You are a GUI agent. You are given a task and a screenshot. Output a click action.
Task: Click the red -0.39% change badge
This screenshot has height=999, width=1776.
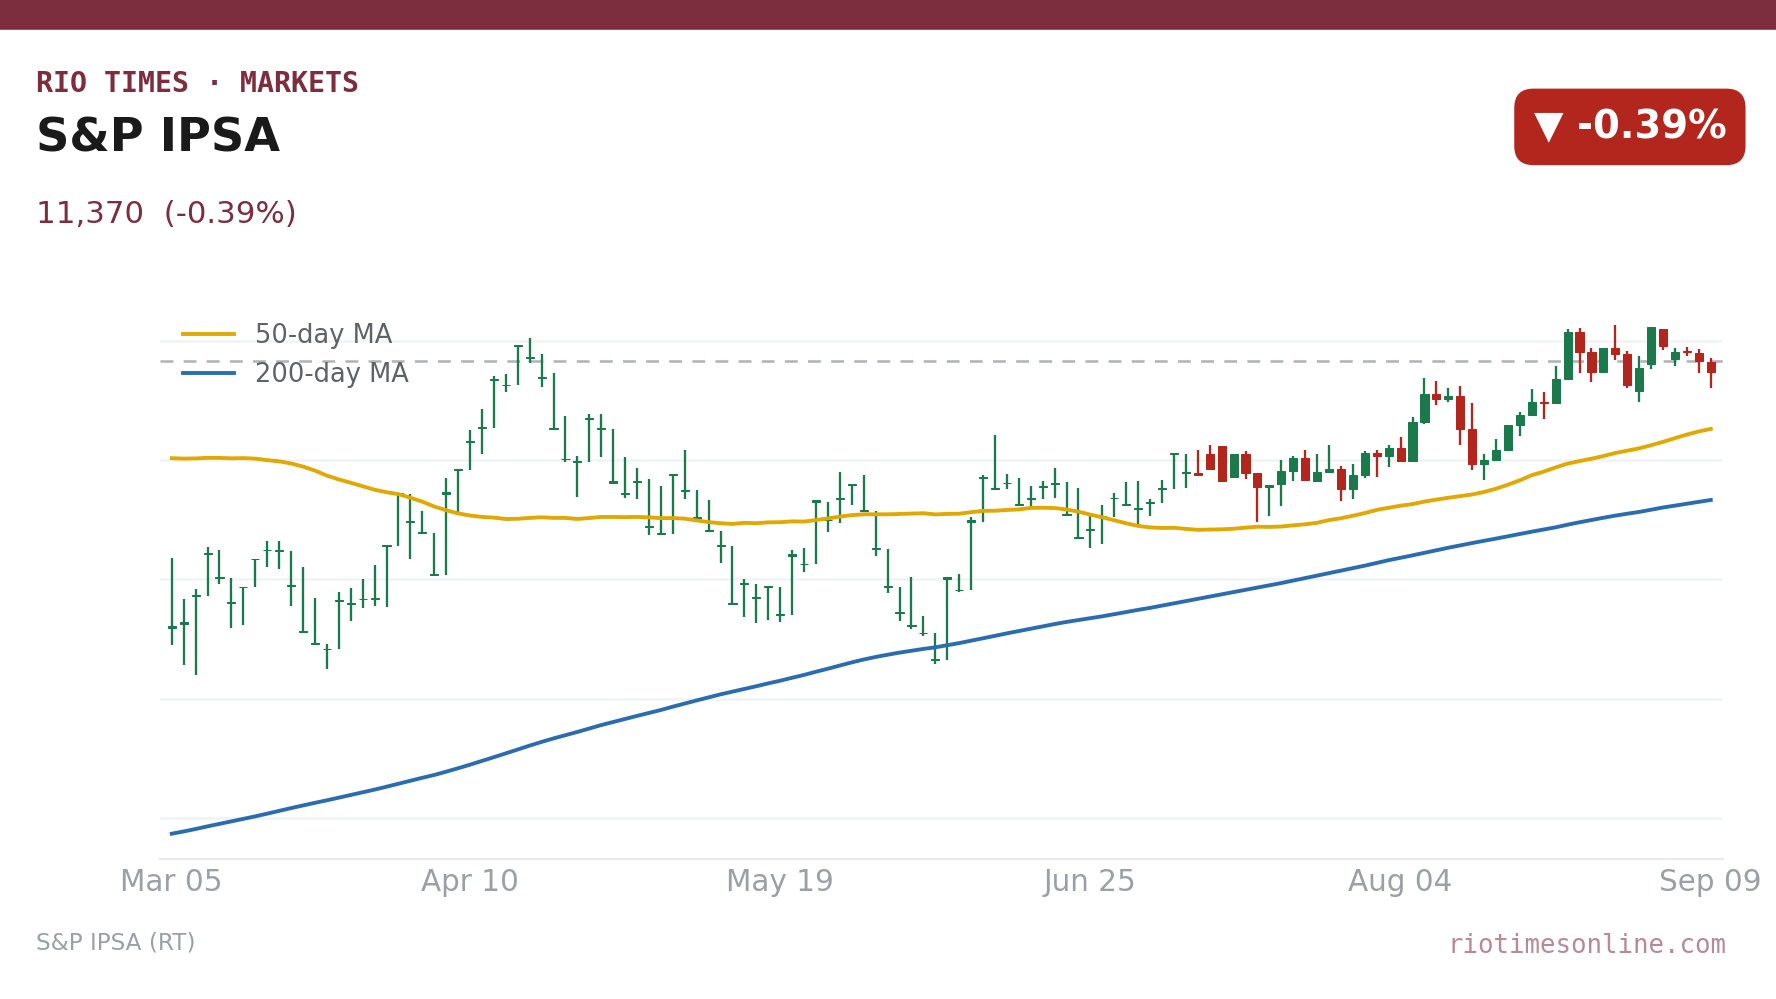(1630, 127)
